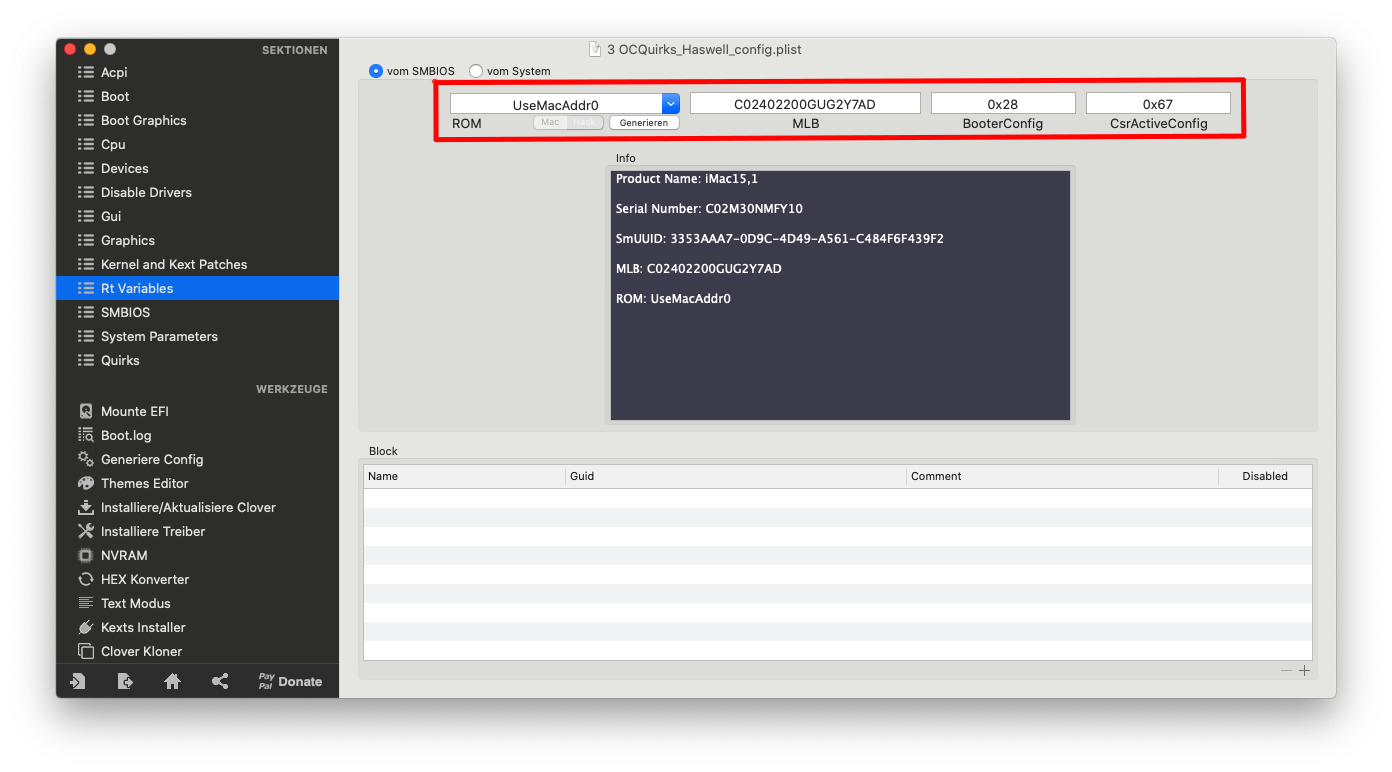
Task: Click the MLB input field
Action: pyautogui.click(x=805, y=103)
